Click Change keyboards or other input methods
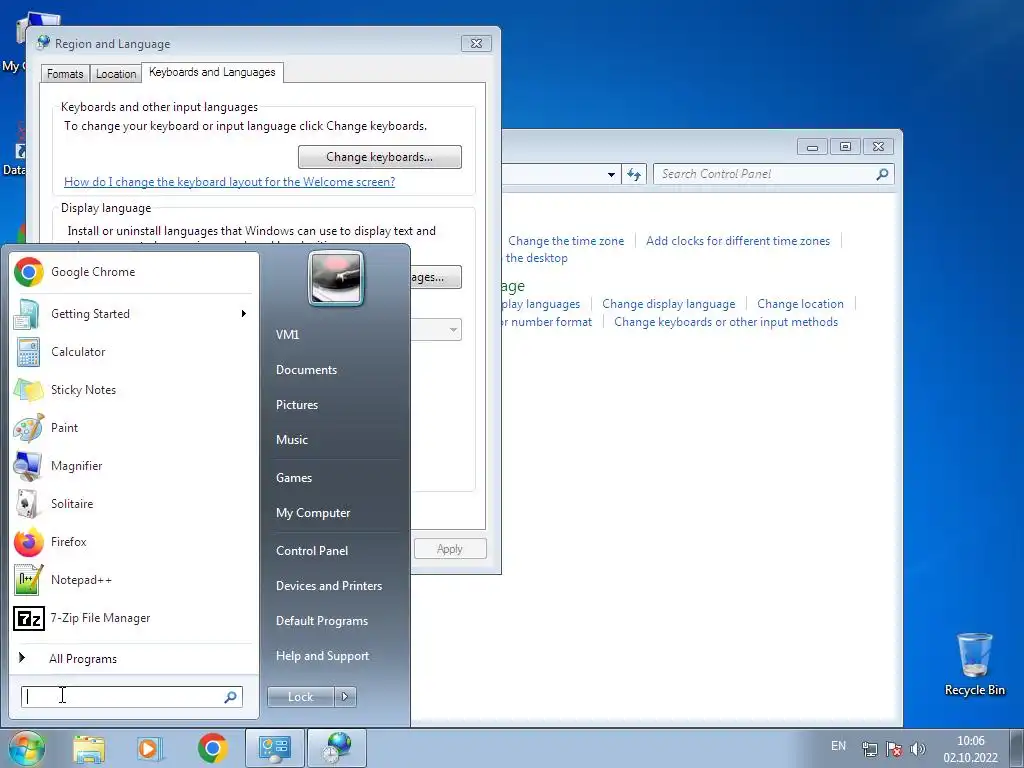Viewport: 1024px width, 768px height. point(726,322)
